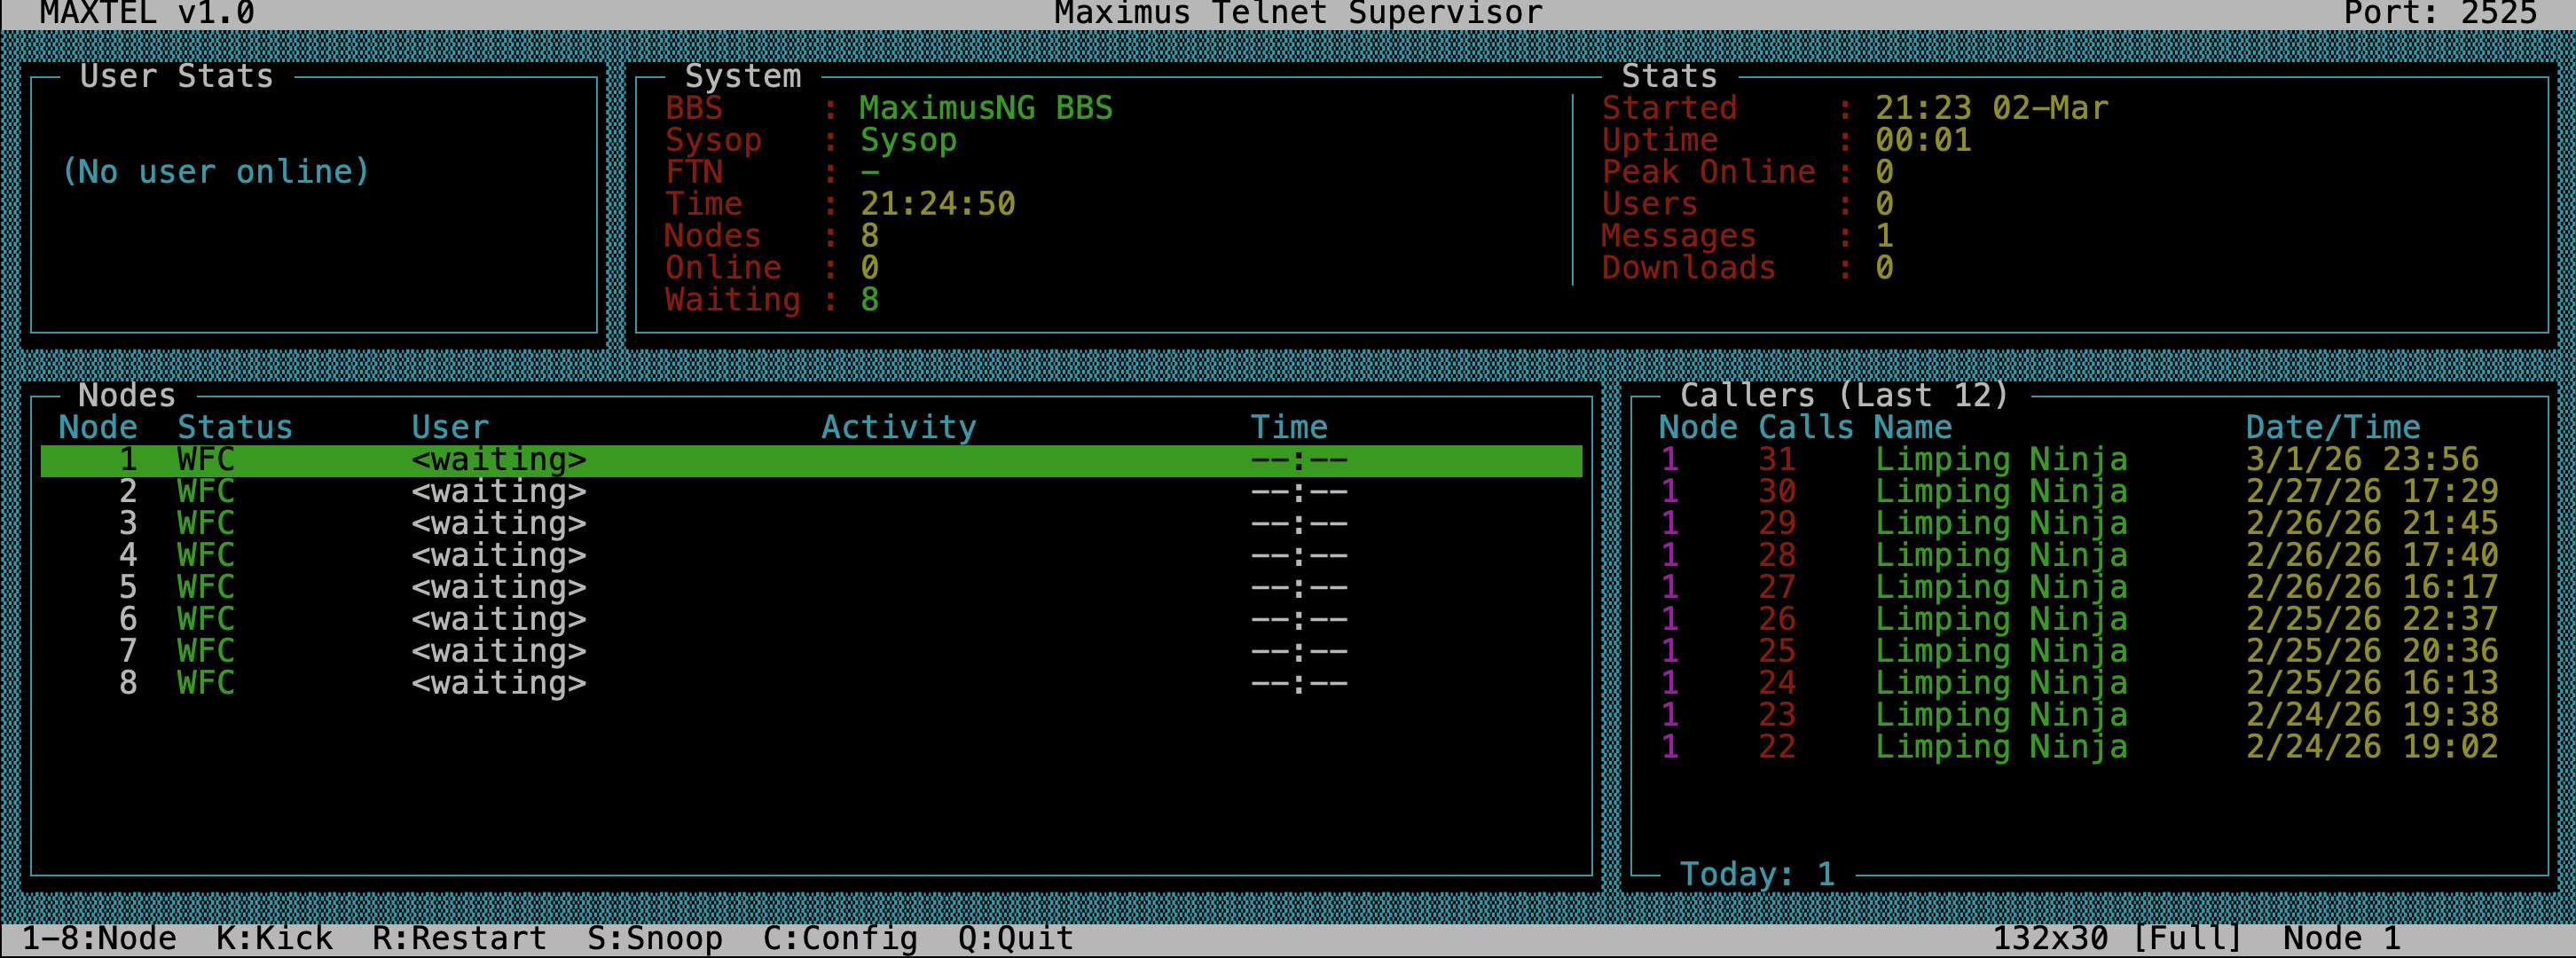Select node 7 row in Nodes list

(811, 652)
